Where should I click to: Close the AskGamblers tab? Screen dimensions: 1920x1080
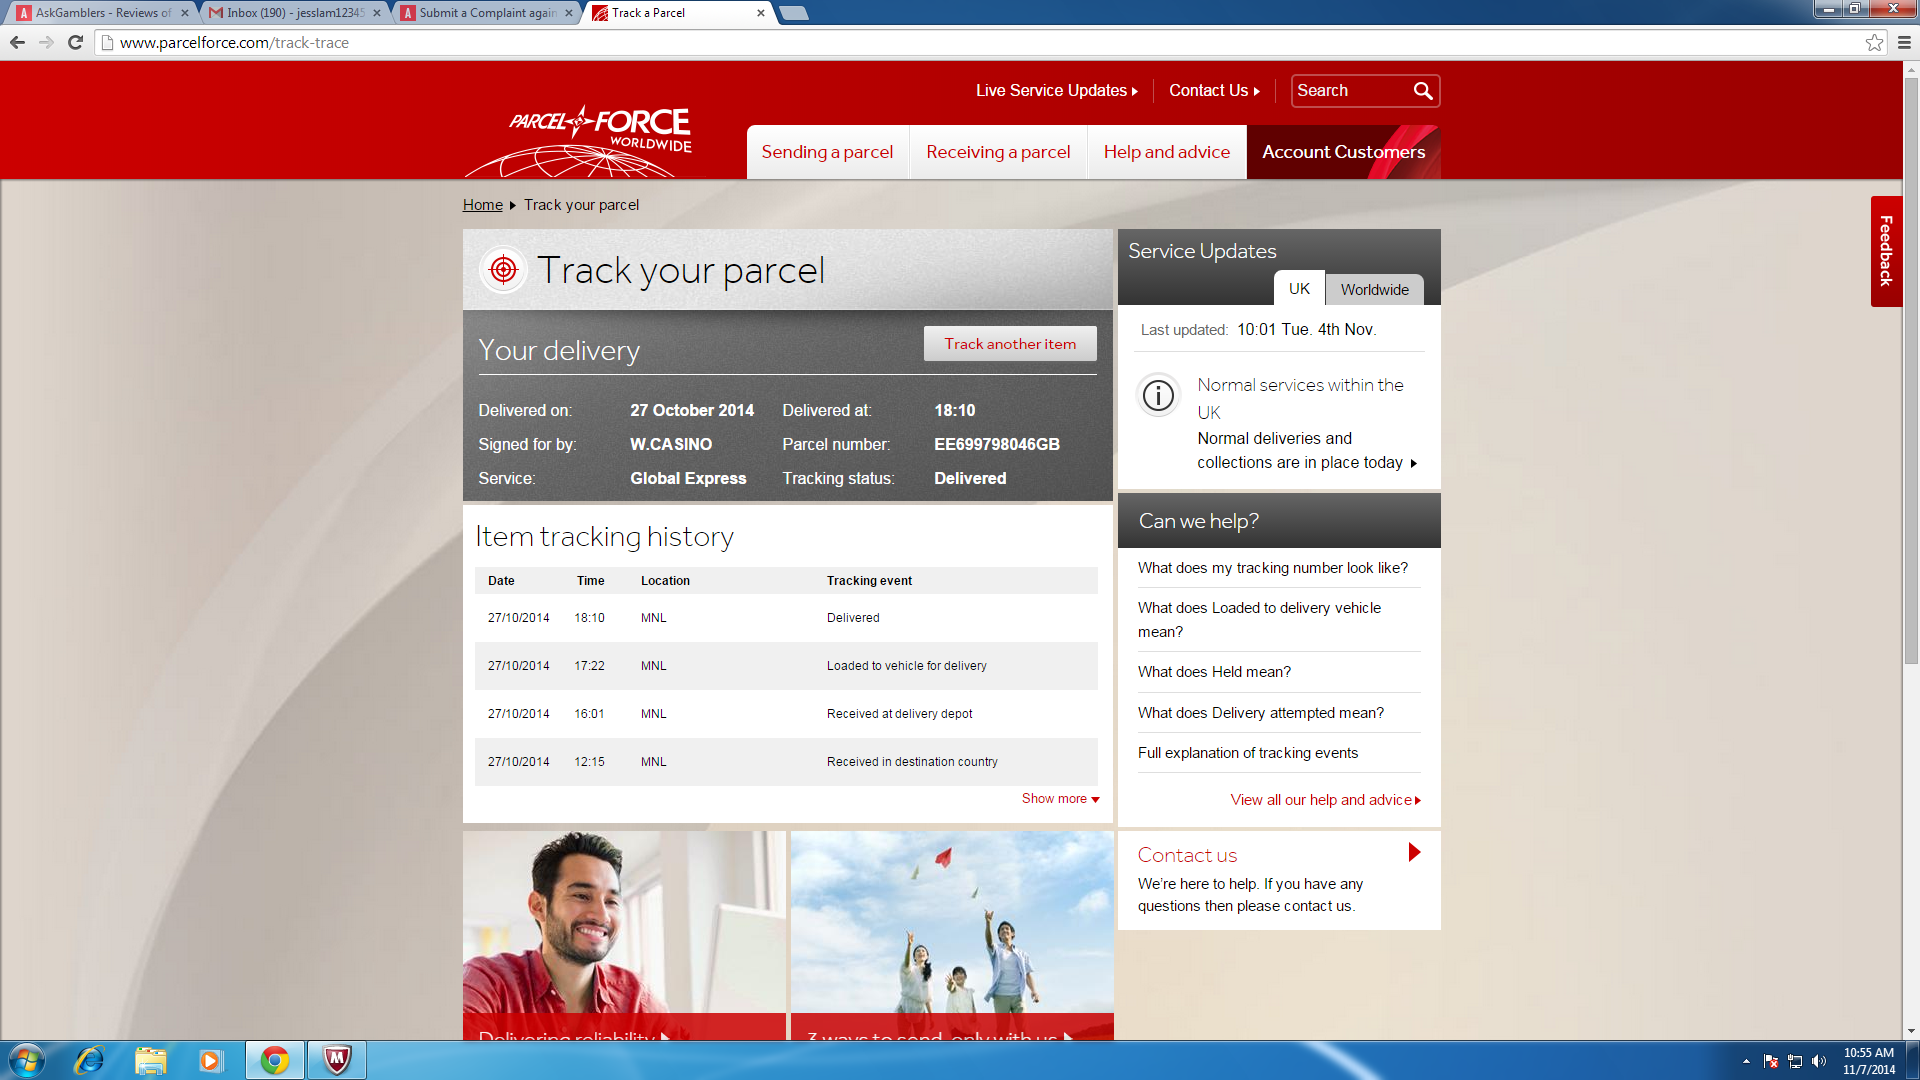184,13
